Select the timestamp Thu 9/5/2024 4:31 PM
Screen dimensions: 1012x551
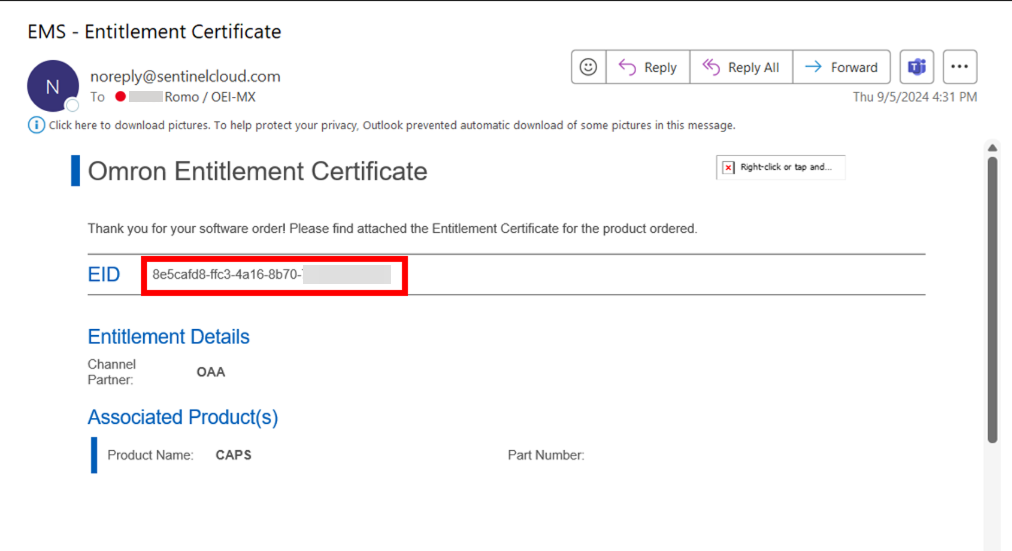[x=915, y=97]
